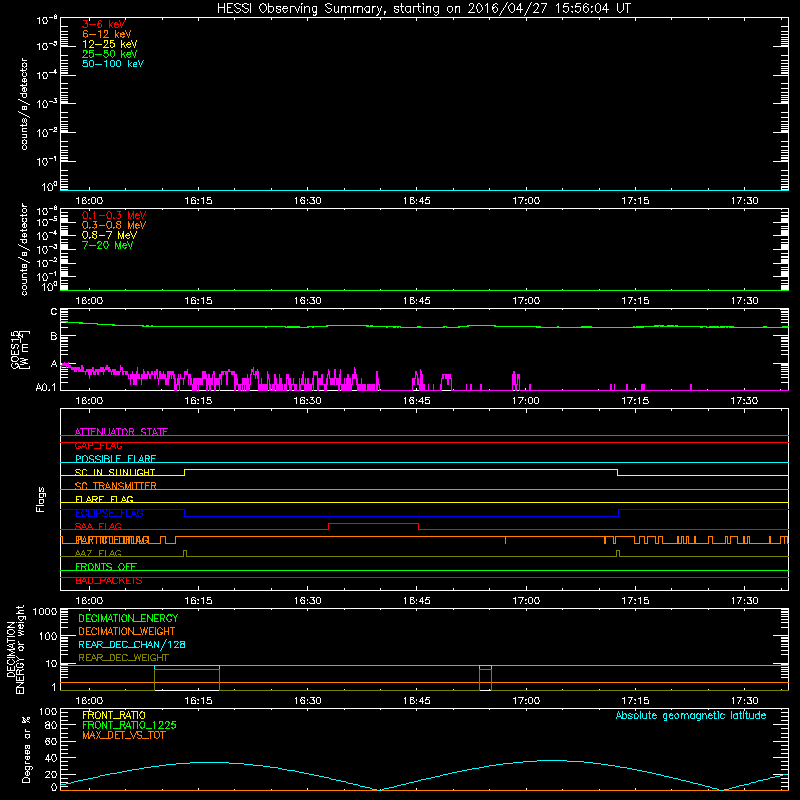800x800 pixels.
Task: Click the Flags vertical axis title
Action: (x=41, y=499)
